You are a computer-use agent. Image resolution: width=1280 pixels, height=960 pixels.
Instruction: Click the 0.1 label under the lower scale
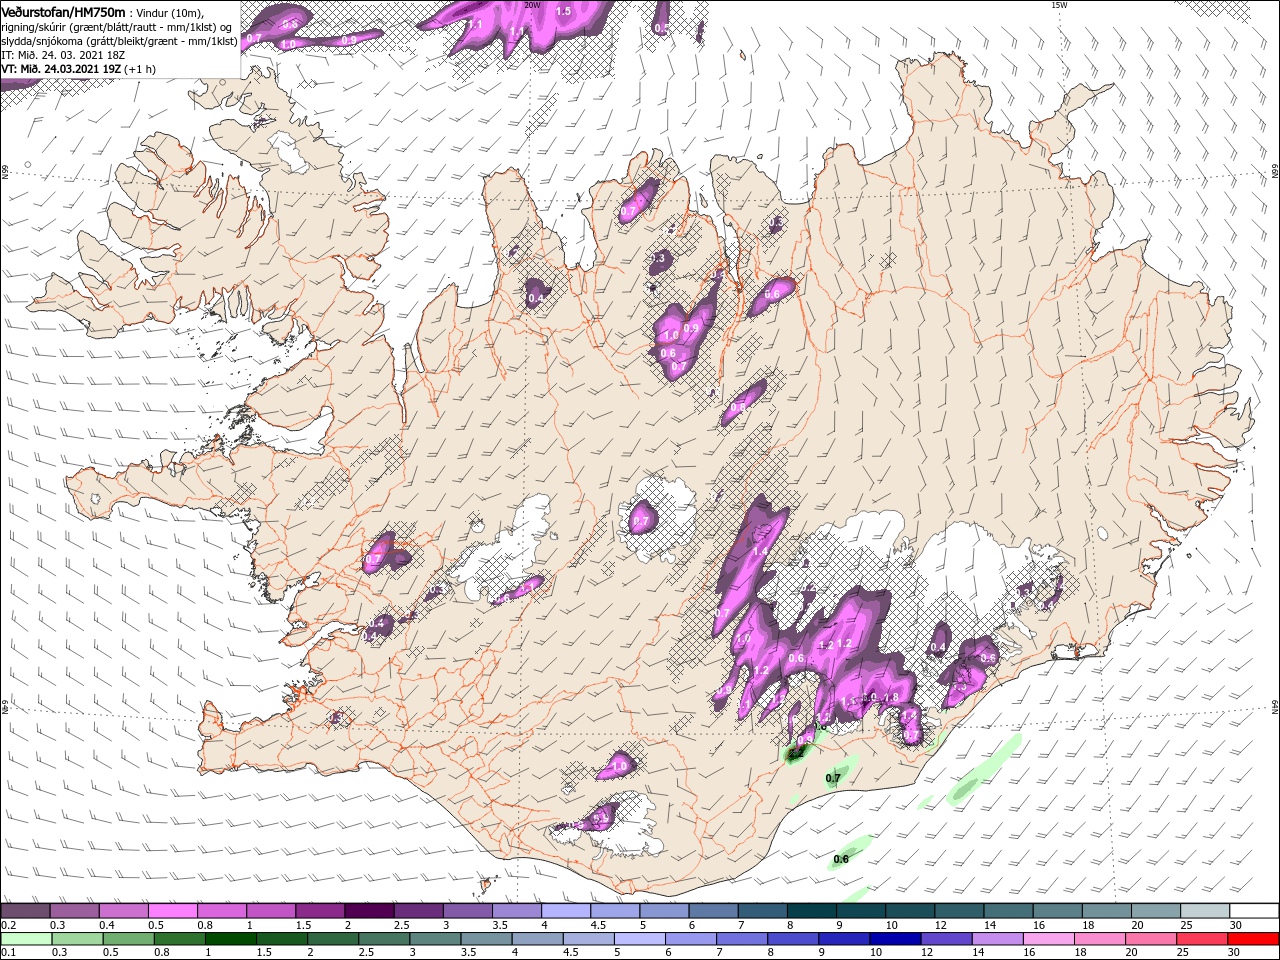tap(7, 953)
